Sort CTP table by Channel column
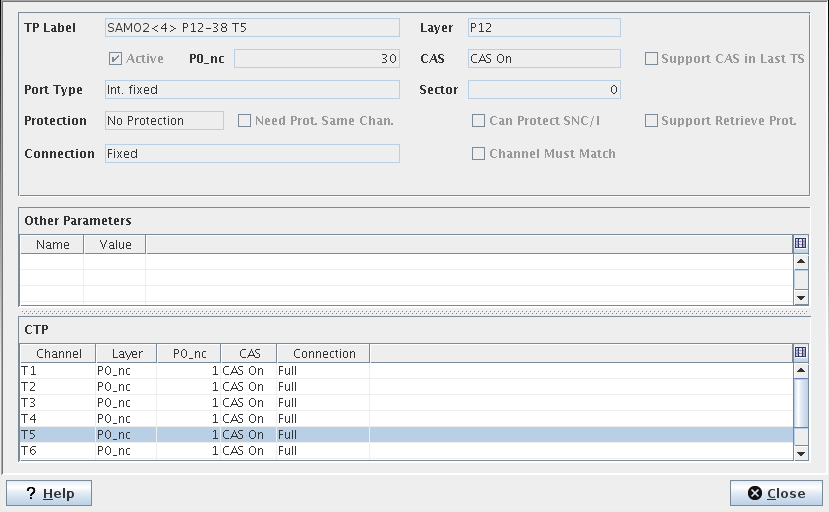The image size is (829, 512). pos(58,353)
